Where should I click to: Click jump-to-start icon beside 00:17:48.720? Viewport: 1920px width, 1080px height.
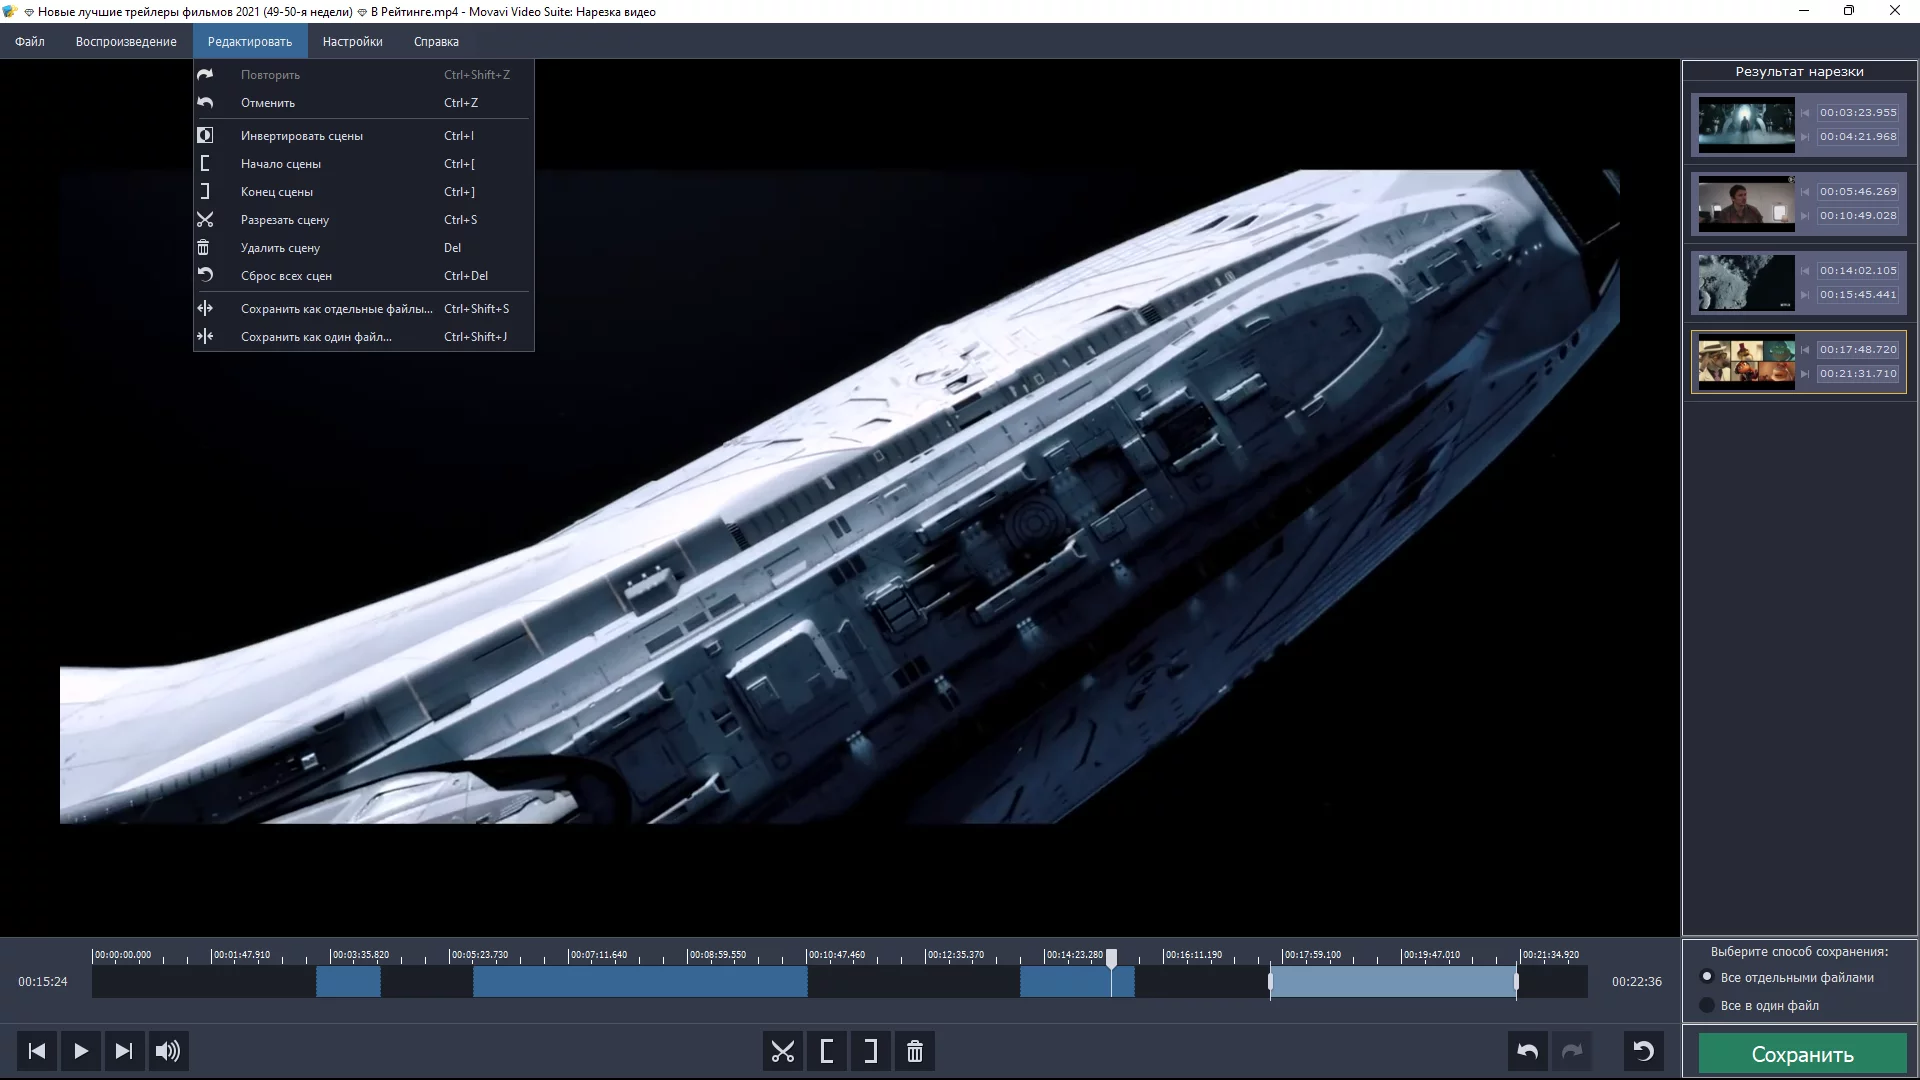[1805, 350]
